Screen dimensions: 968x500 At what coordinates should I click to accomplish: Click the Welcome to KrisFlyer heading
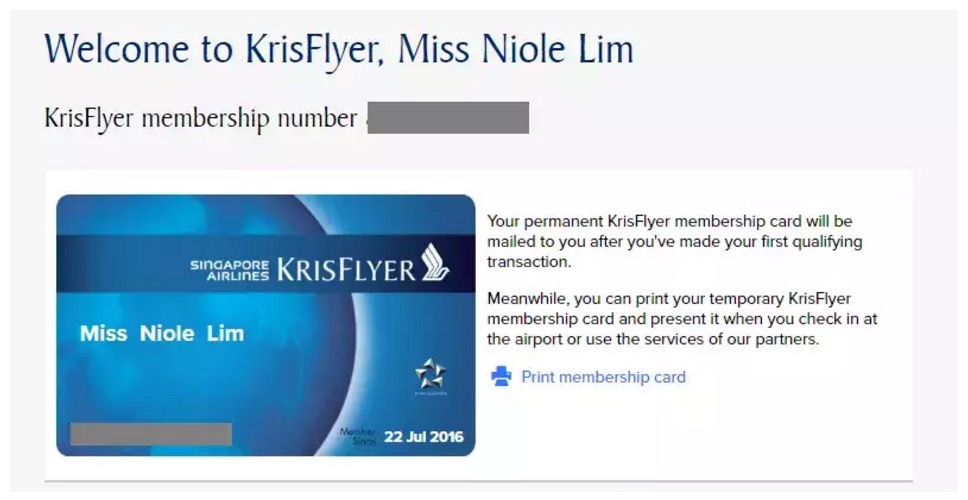(339, 49)
